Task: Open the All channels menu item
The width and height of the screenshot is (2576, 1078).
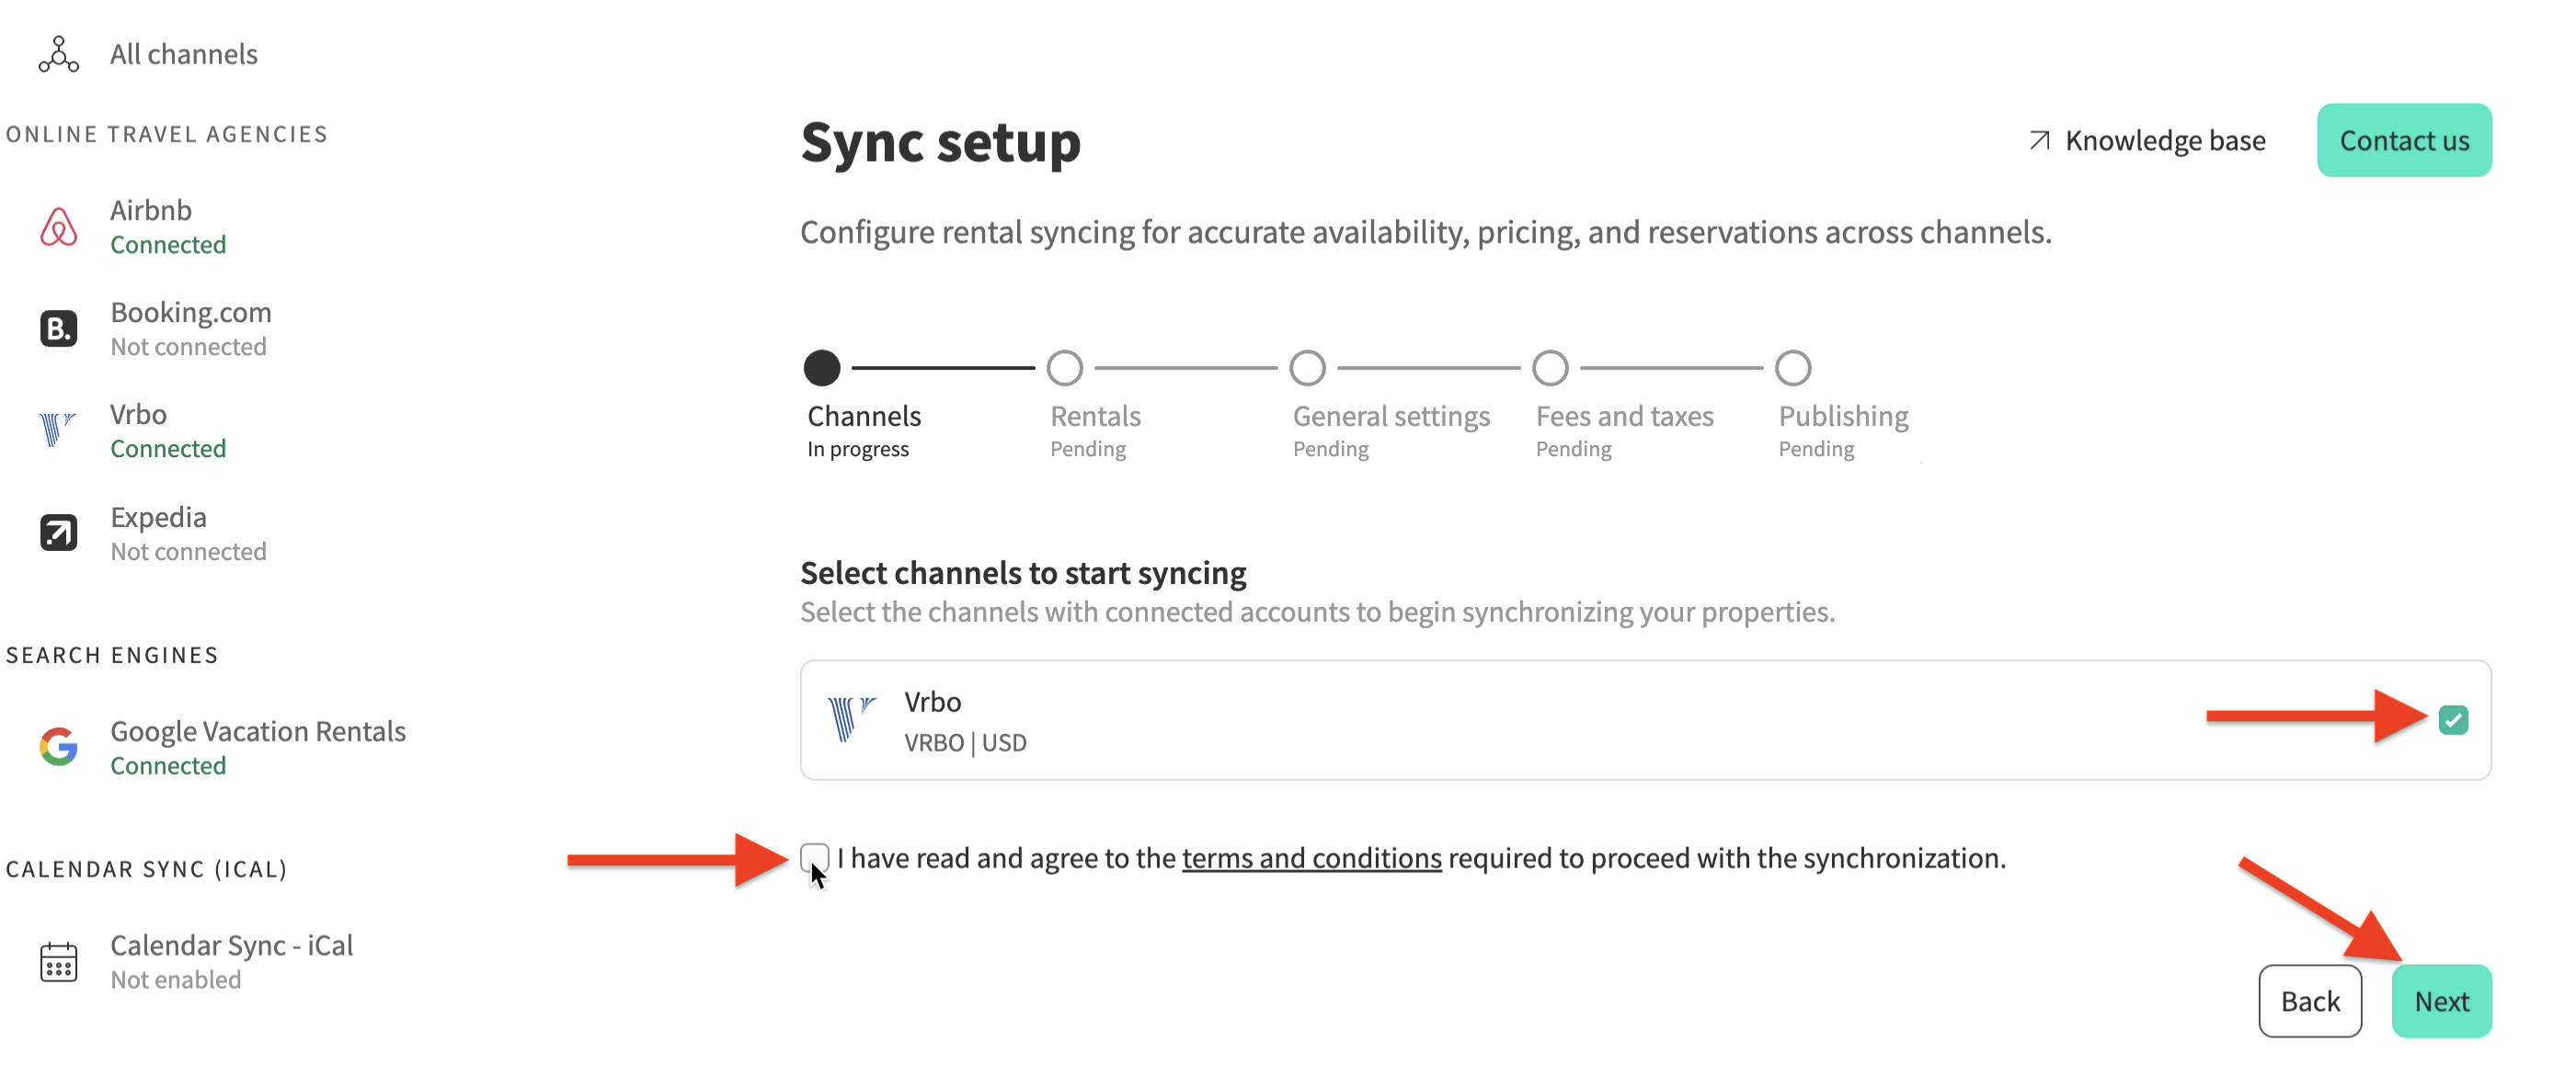Action: (184, 54)
